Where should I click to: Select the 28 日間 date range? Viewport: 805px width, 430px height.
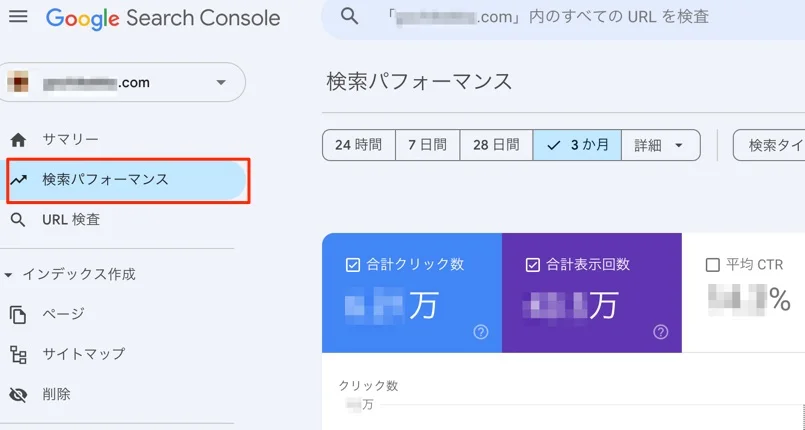tap(496, 145)
